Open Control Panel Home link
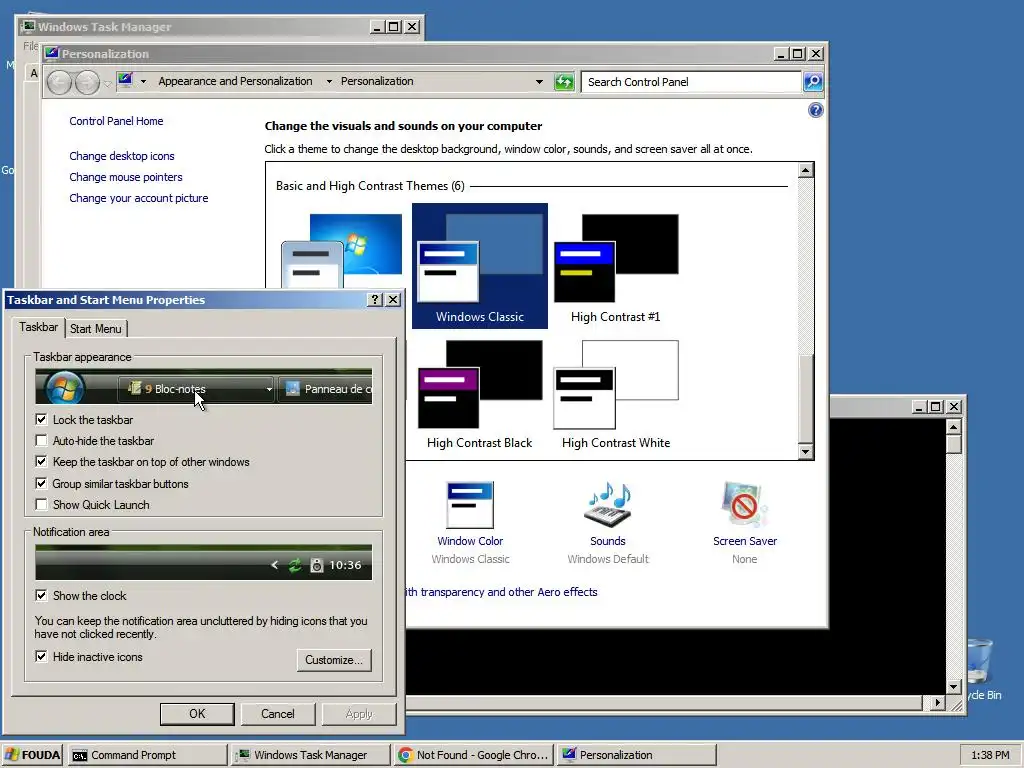The height and width of the screenshot is (768, 1024). [116, 121]
